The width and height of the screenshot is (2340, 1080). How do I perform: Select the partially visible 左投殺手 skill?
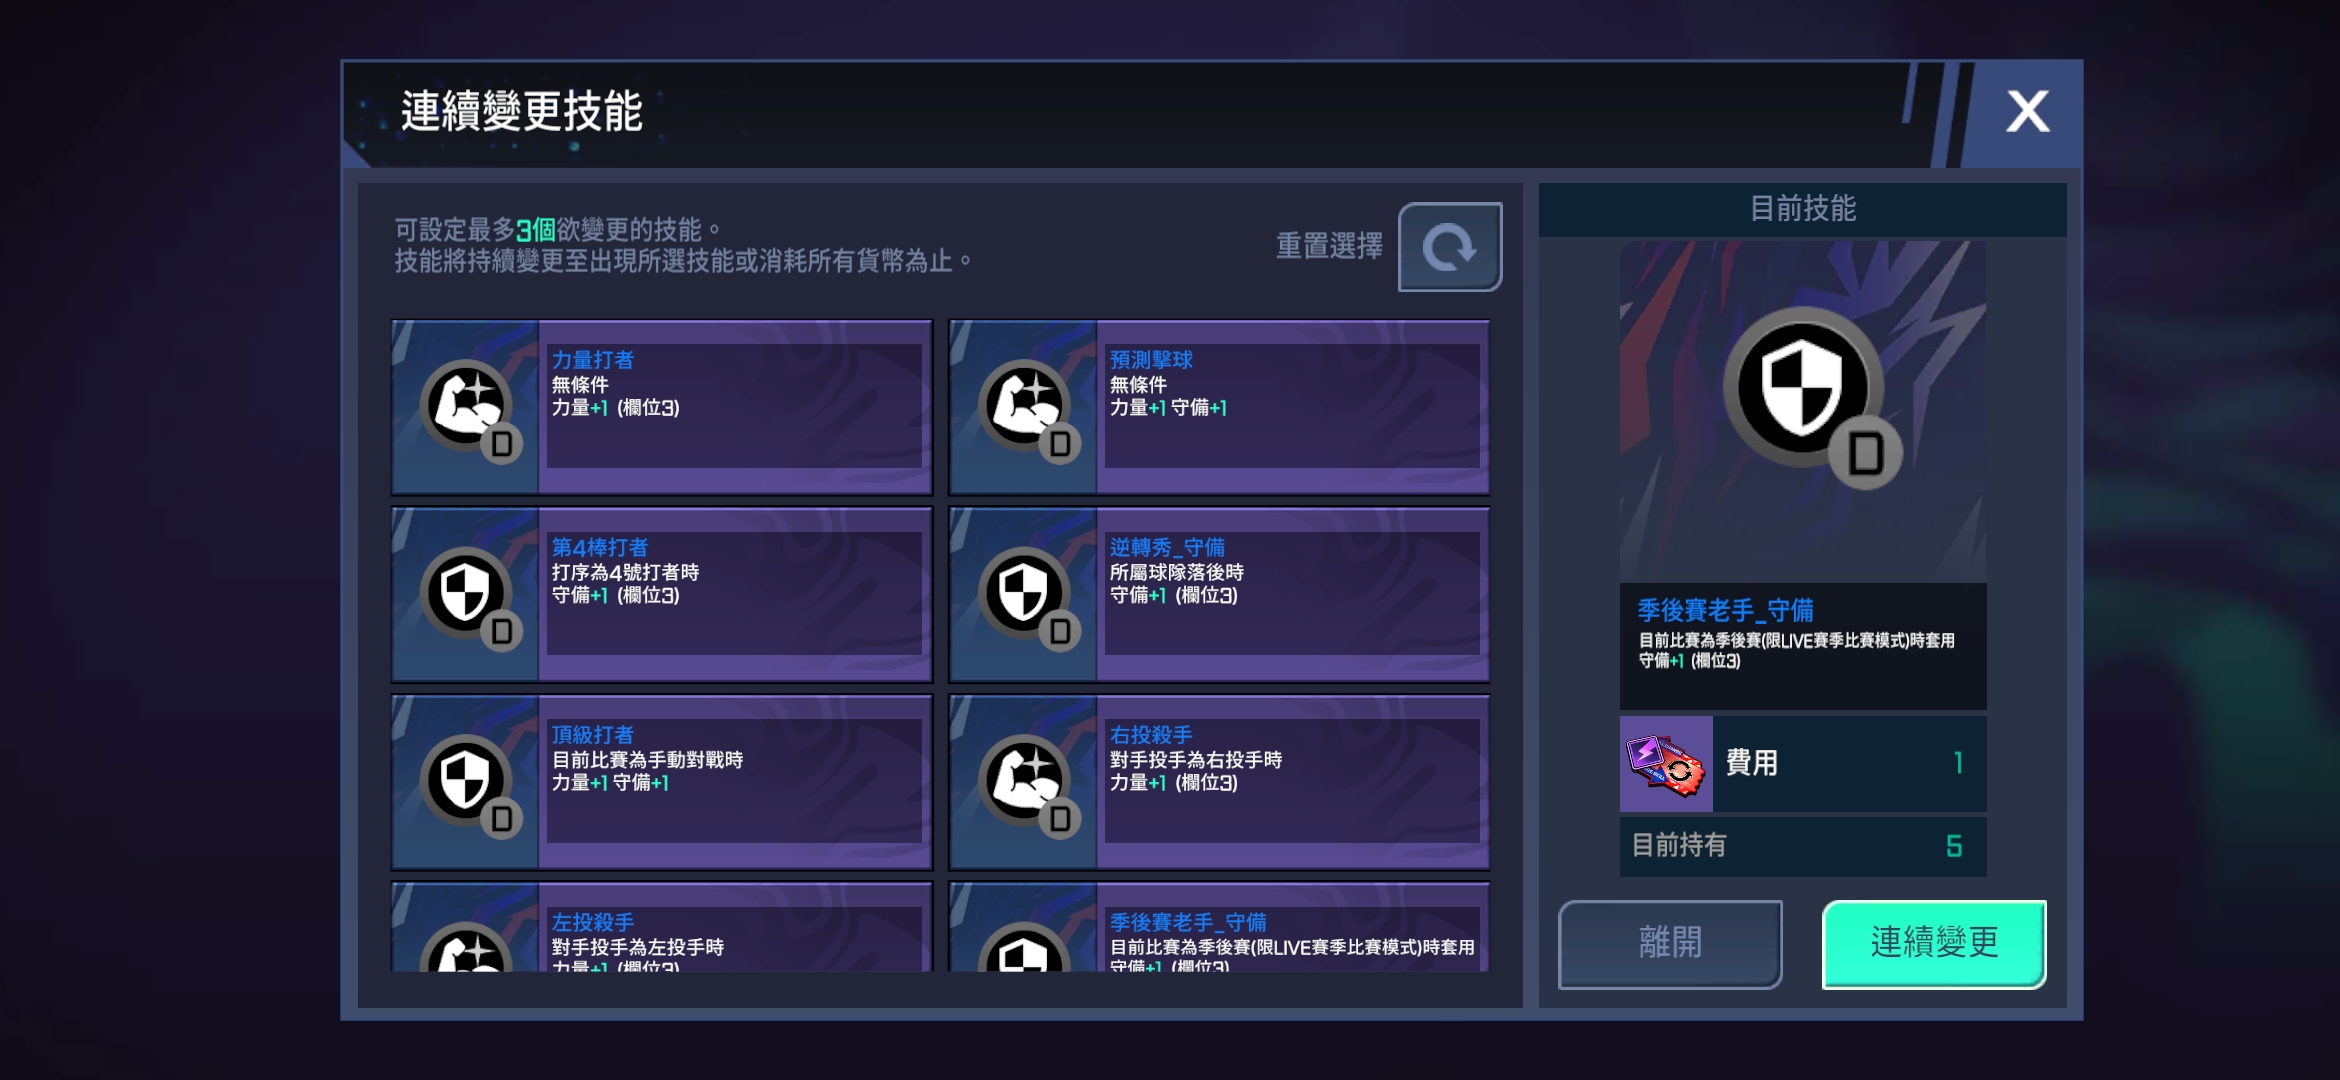point(661,927)
